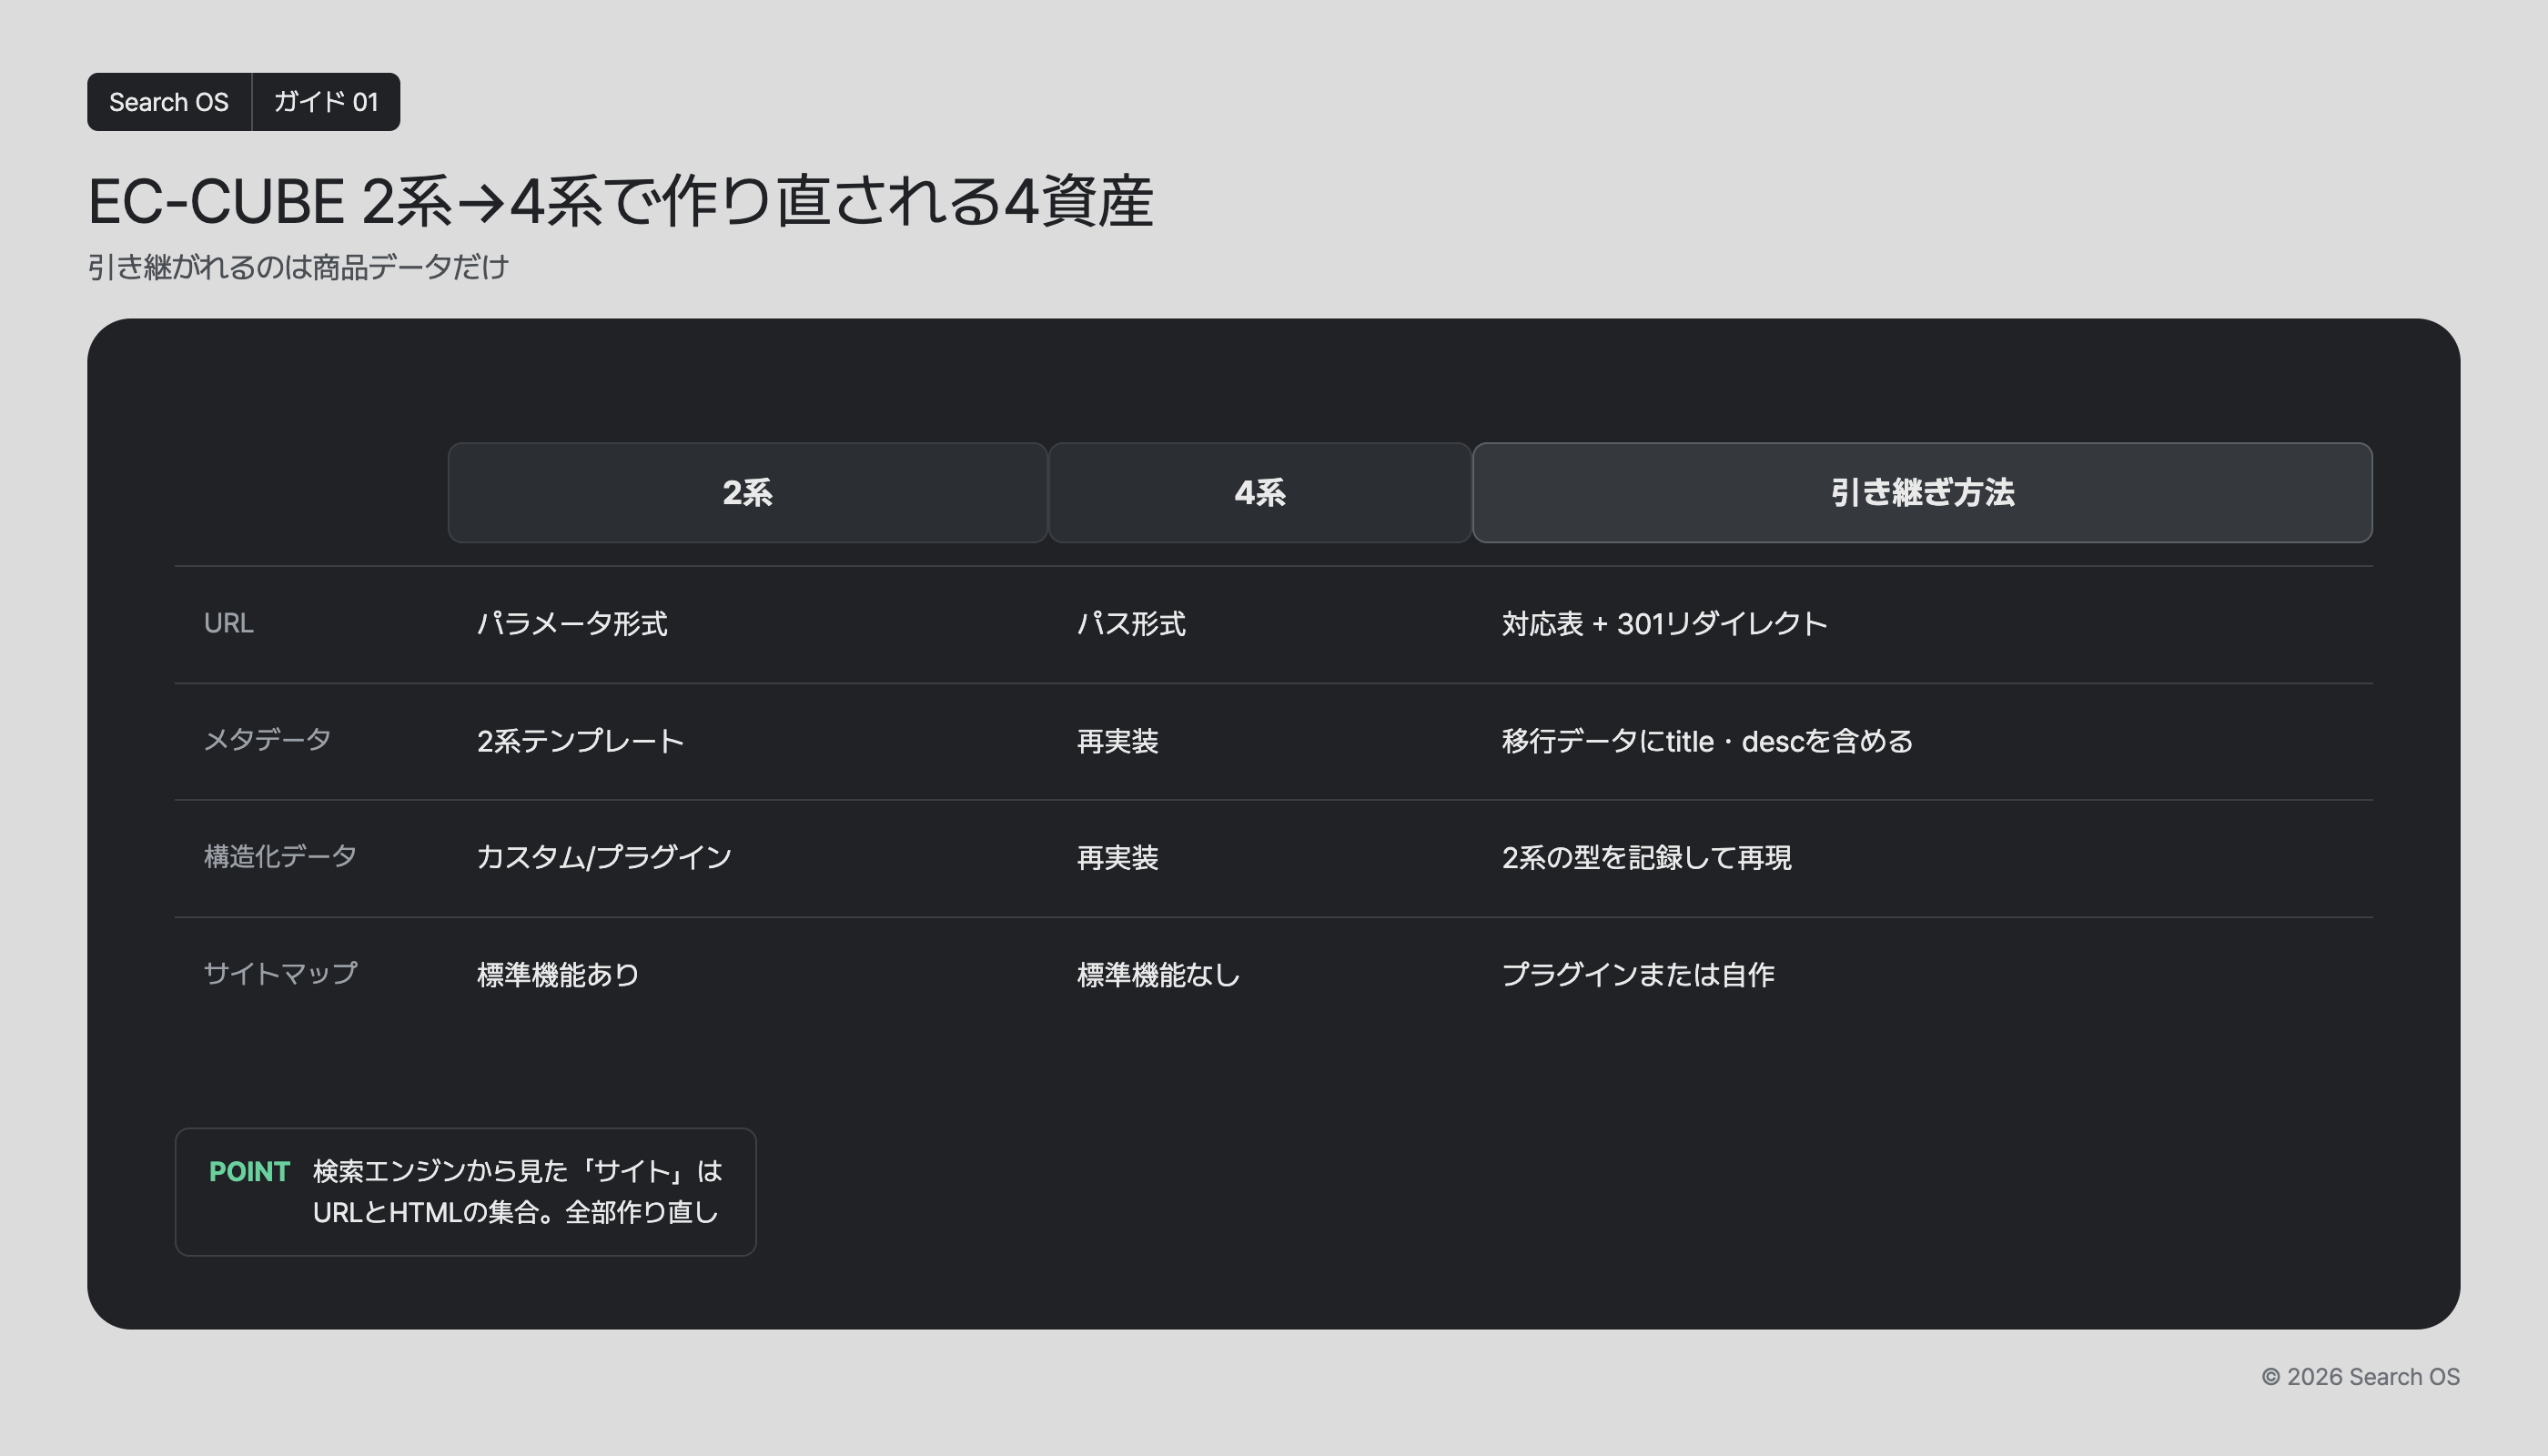Click the 構造化データ row label

tap(280, 857)
